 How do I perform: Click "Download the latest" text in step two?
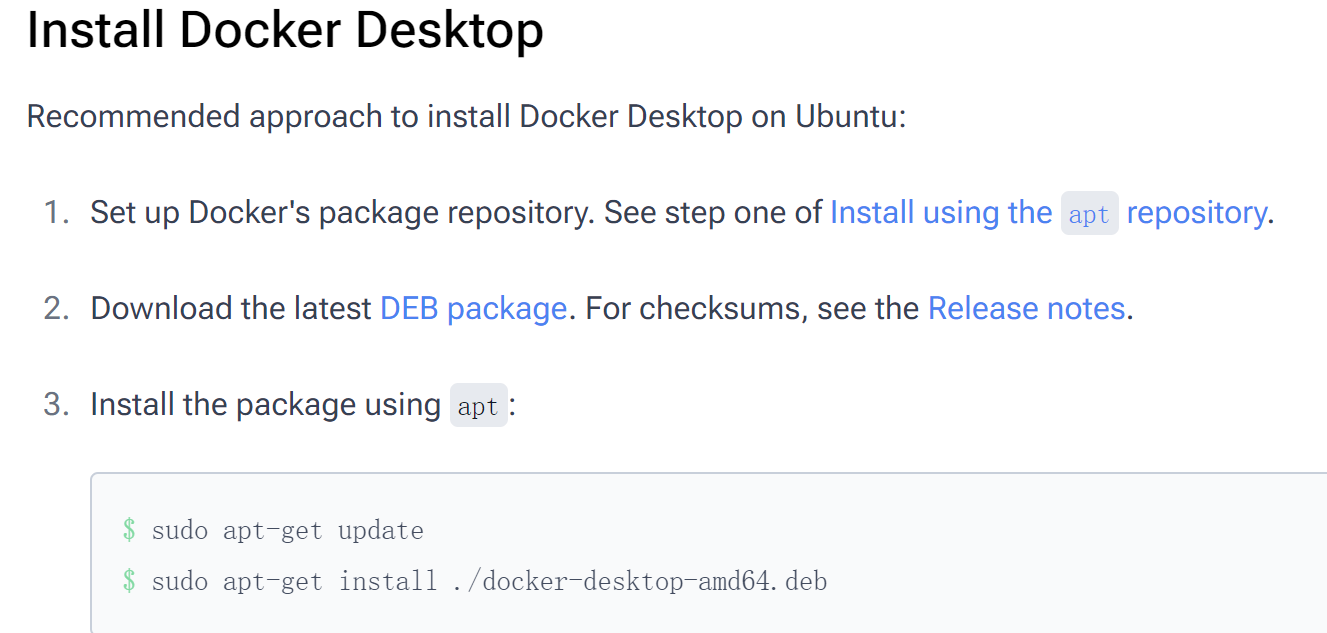[x=231, y=309]
